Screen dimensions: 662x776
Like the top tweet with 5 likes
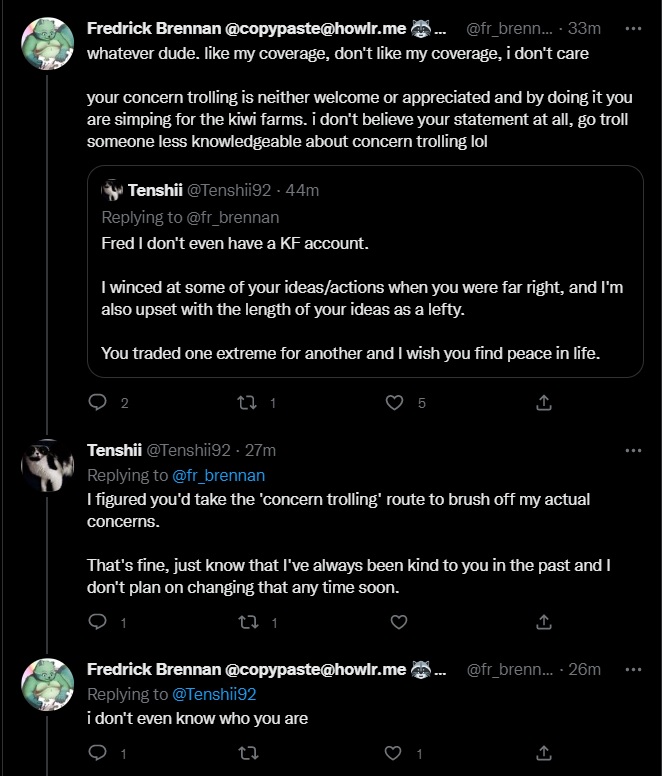click(x=395, y=402)
